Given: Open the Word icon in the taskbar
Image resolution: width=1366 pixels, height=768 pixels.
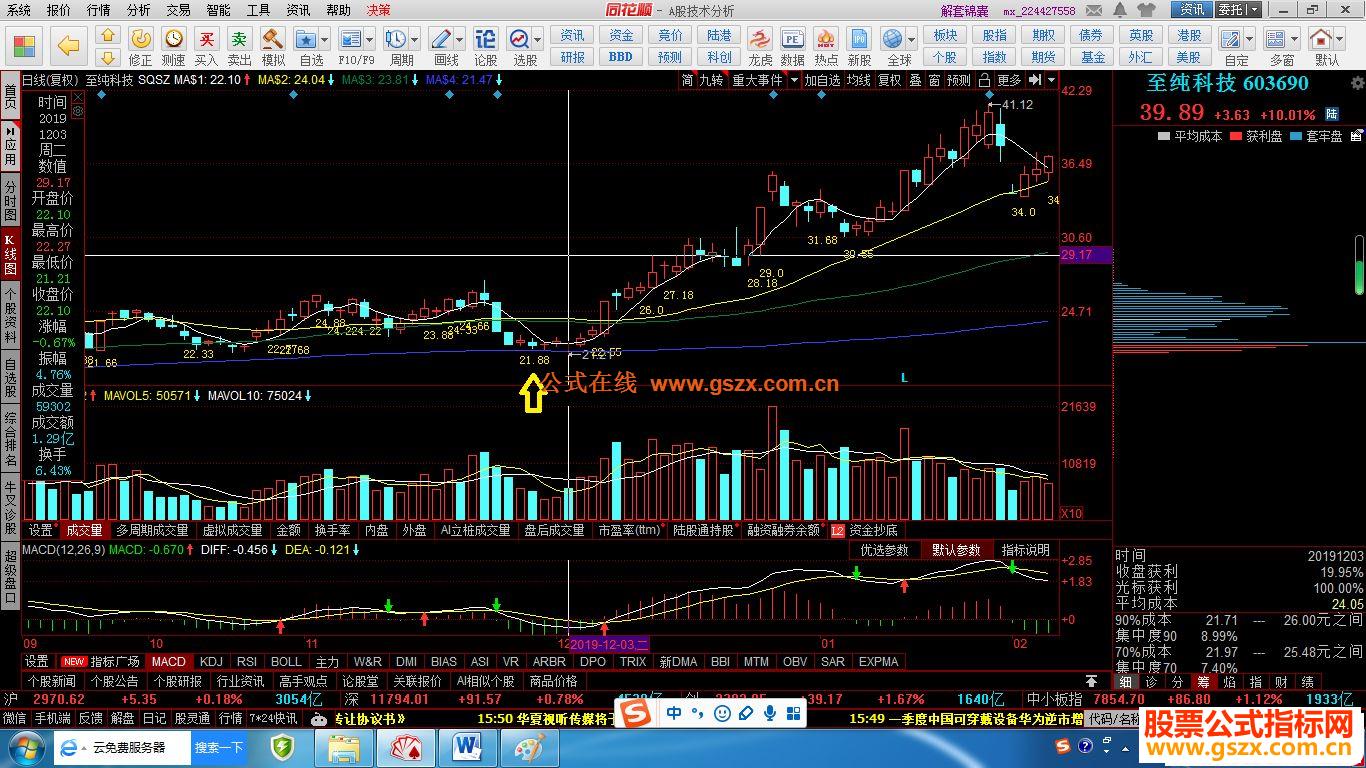Looking at the screenshot, I should (x=467, y=747).
